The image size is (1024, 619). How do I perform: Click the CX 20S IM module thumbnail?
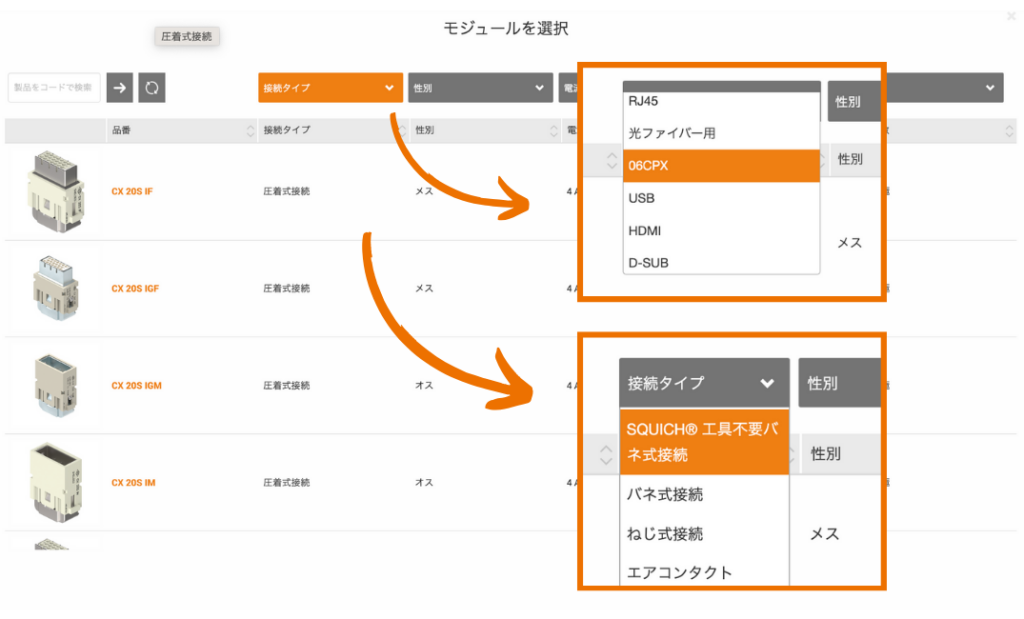click(x=48, y=482)
